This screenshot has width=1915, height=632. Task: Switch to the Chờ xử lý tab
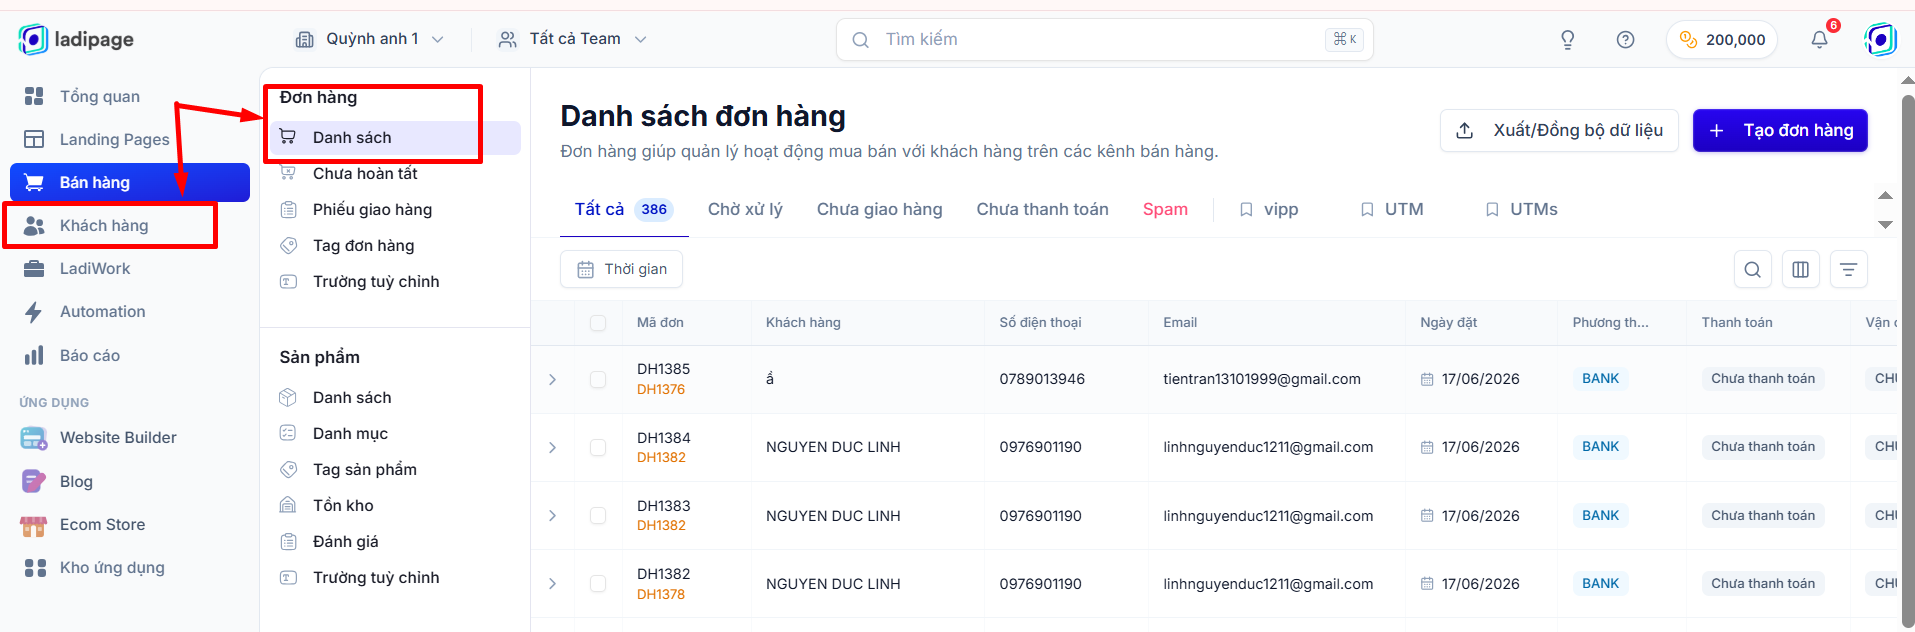tap(745, 209)
